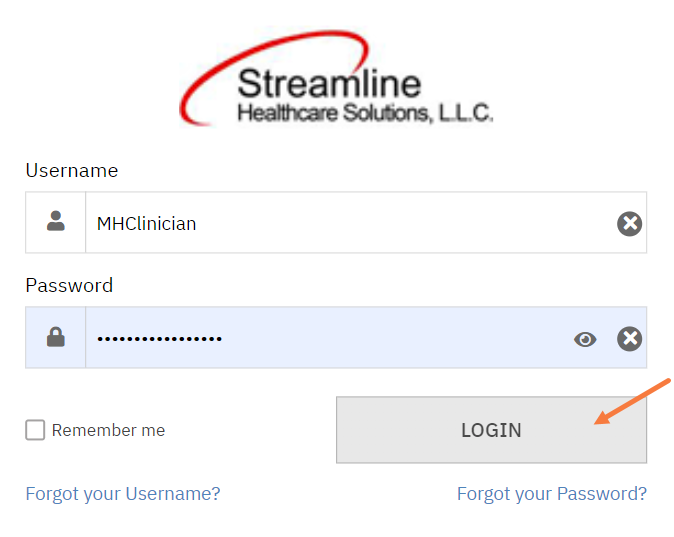674x537 pixels.
Task: Focus the Password input field
Action: (x=400, y=338)
